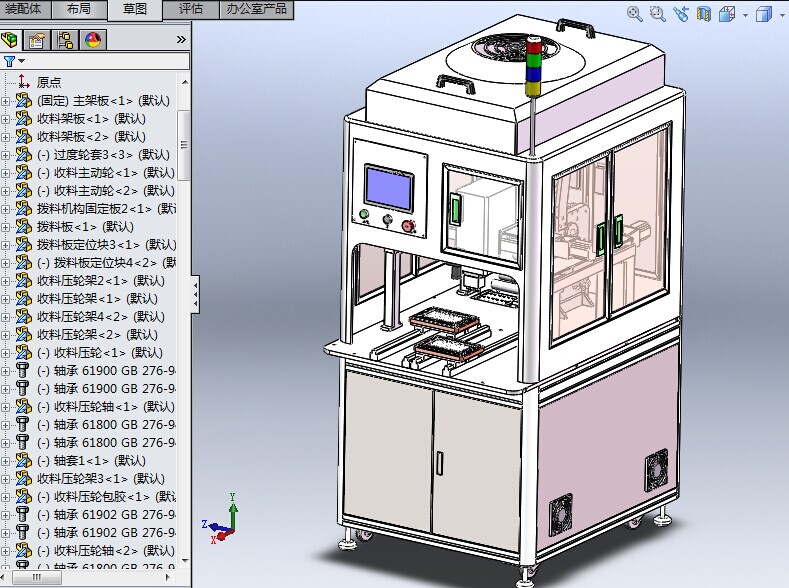Switch to the 布局 tab
Image resolution: width=789 pixels, height=588 pixels.
[x=80, y=9]
